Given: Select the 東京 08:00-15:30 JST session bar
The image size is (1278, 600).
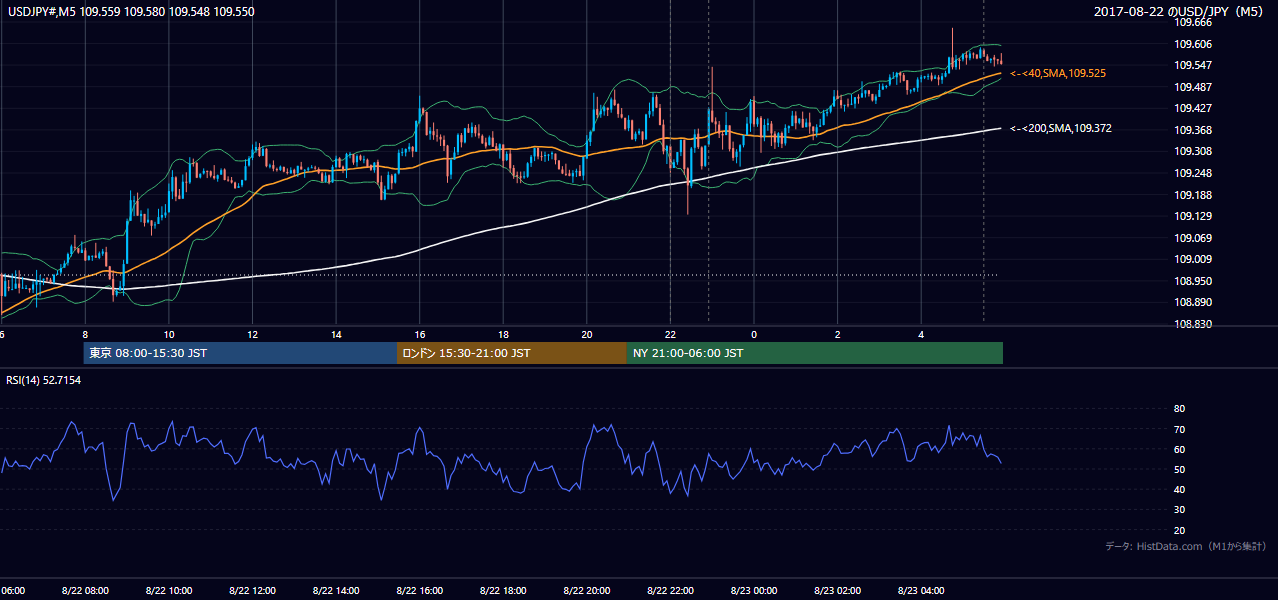Looking at the screenshot, I should (x=240, y=353).
